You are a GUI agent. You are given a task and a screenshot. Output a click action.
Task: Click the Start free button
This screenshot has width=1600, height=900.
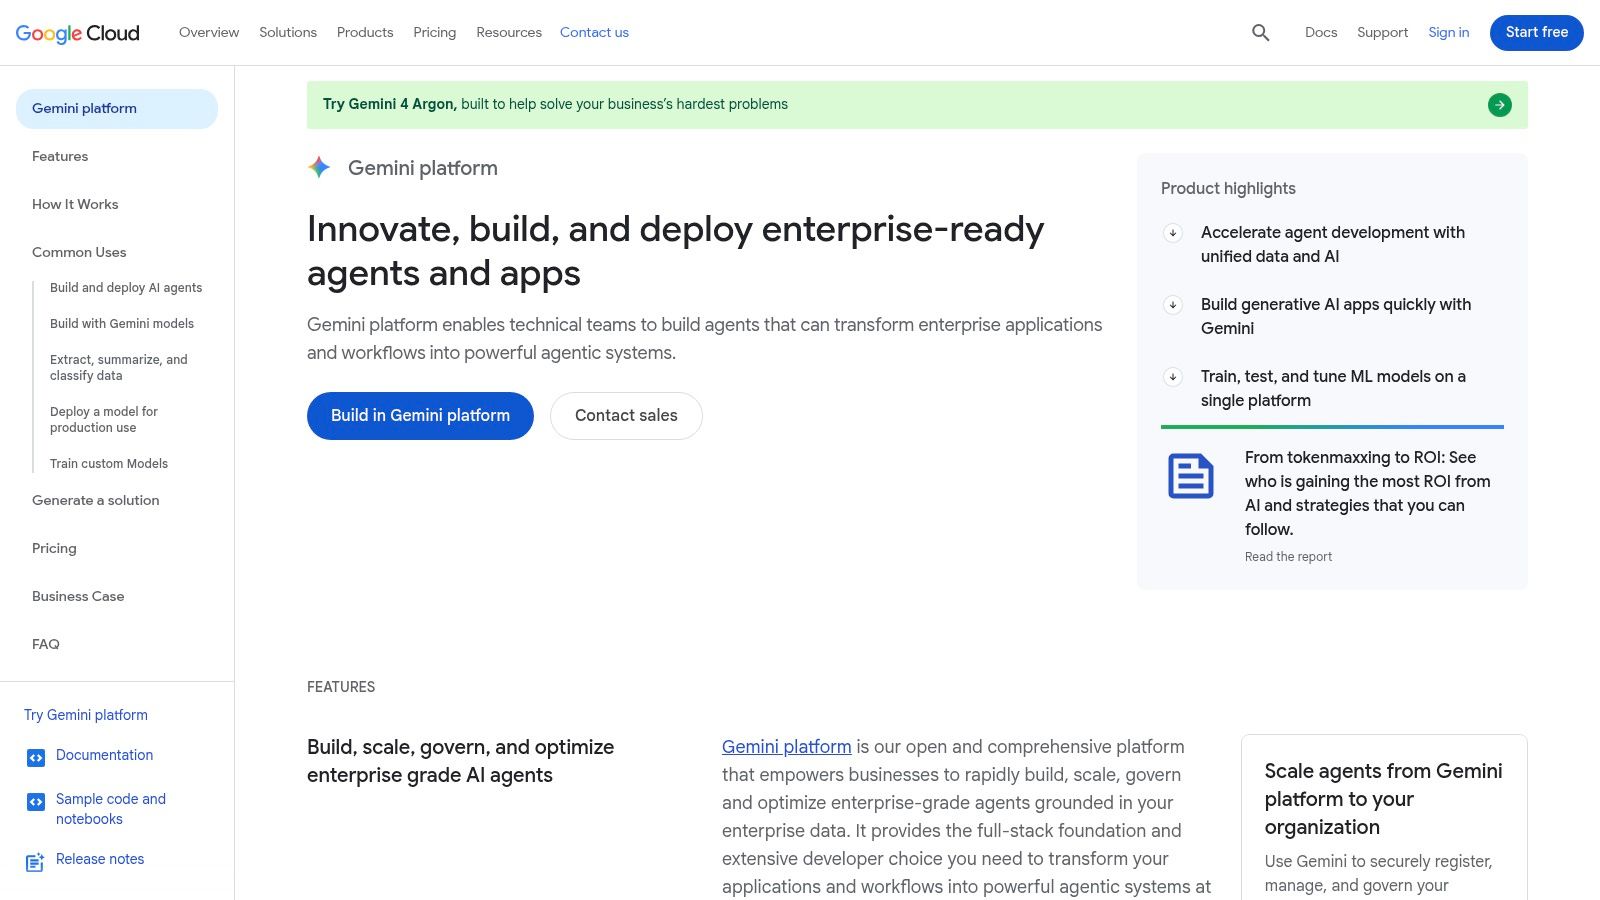pyautogui.click(x=1537, y=33)
